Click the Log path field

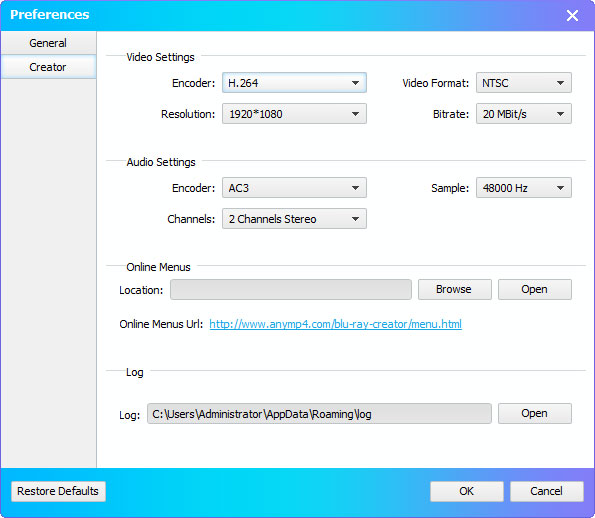coord(319,414)
